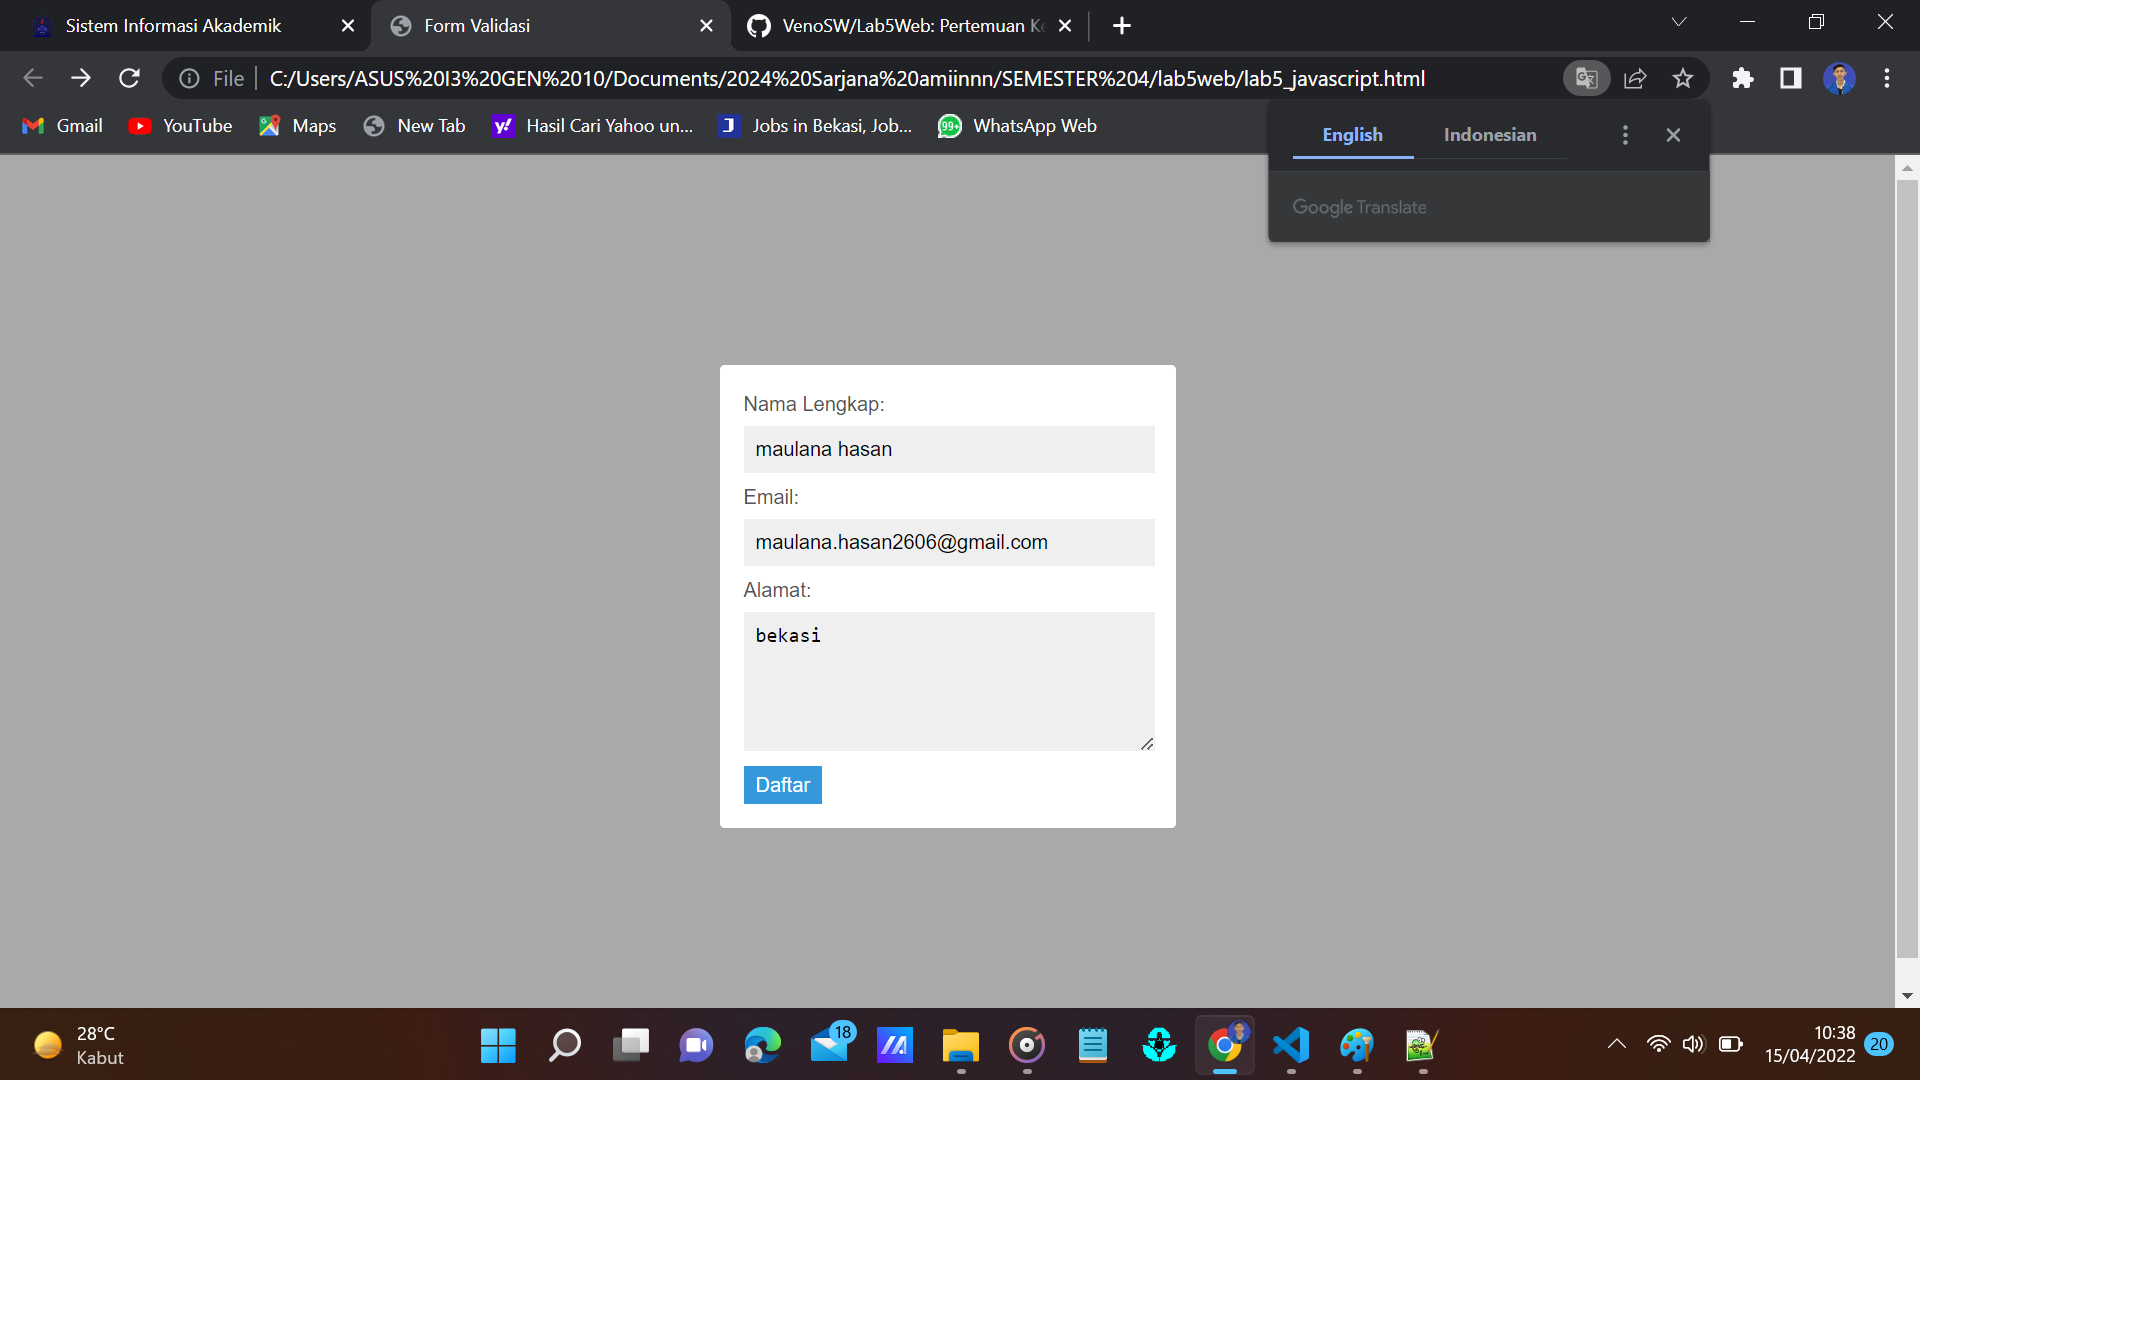Screen dimensions: 2140x1338
Task: Open the Extensions puzzle piece icon
Action: [1743, 78]
